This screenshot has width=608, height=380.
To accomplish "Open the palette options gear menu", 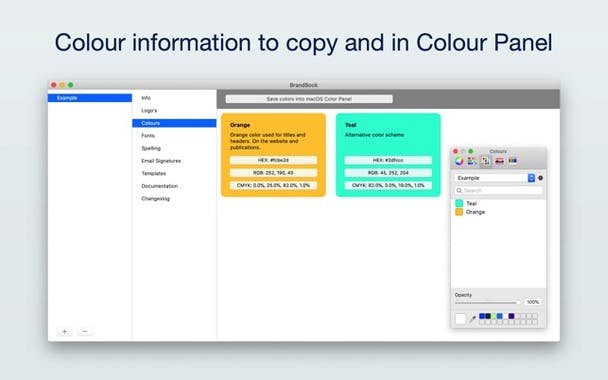I will tap(541, 178).
